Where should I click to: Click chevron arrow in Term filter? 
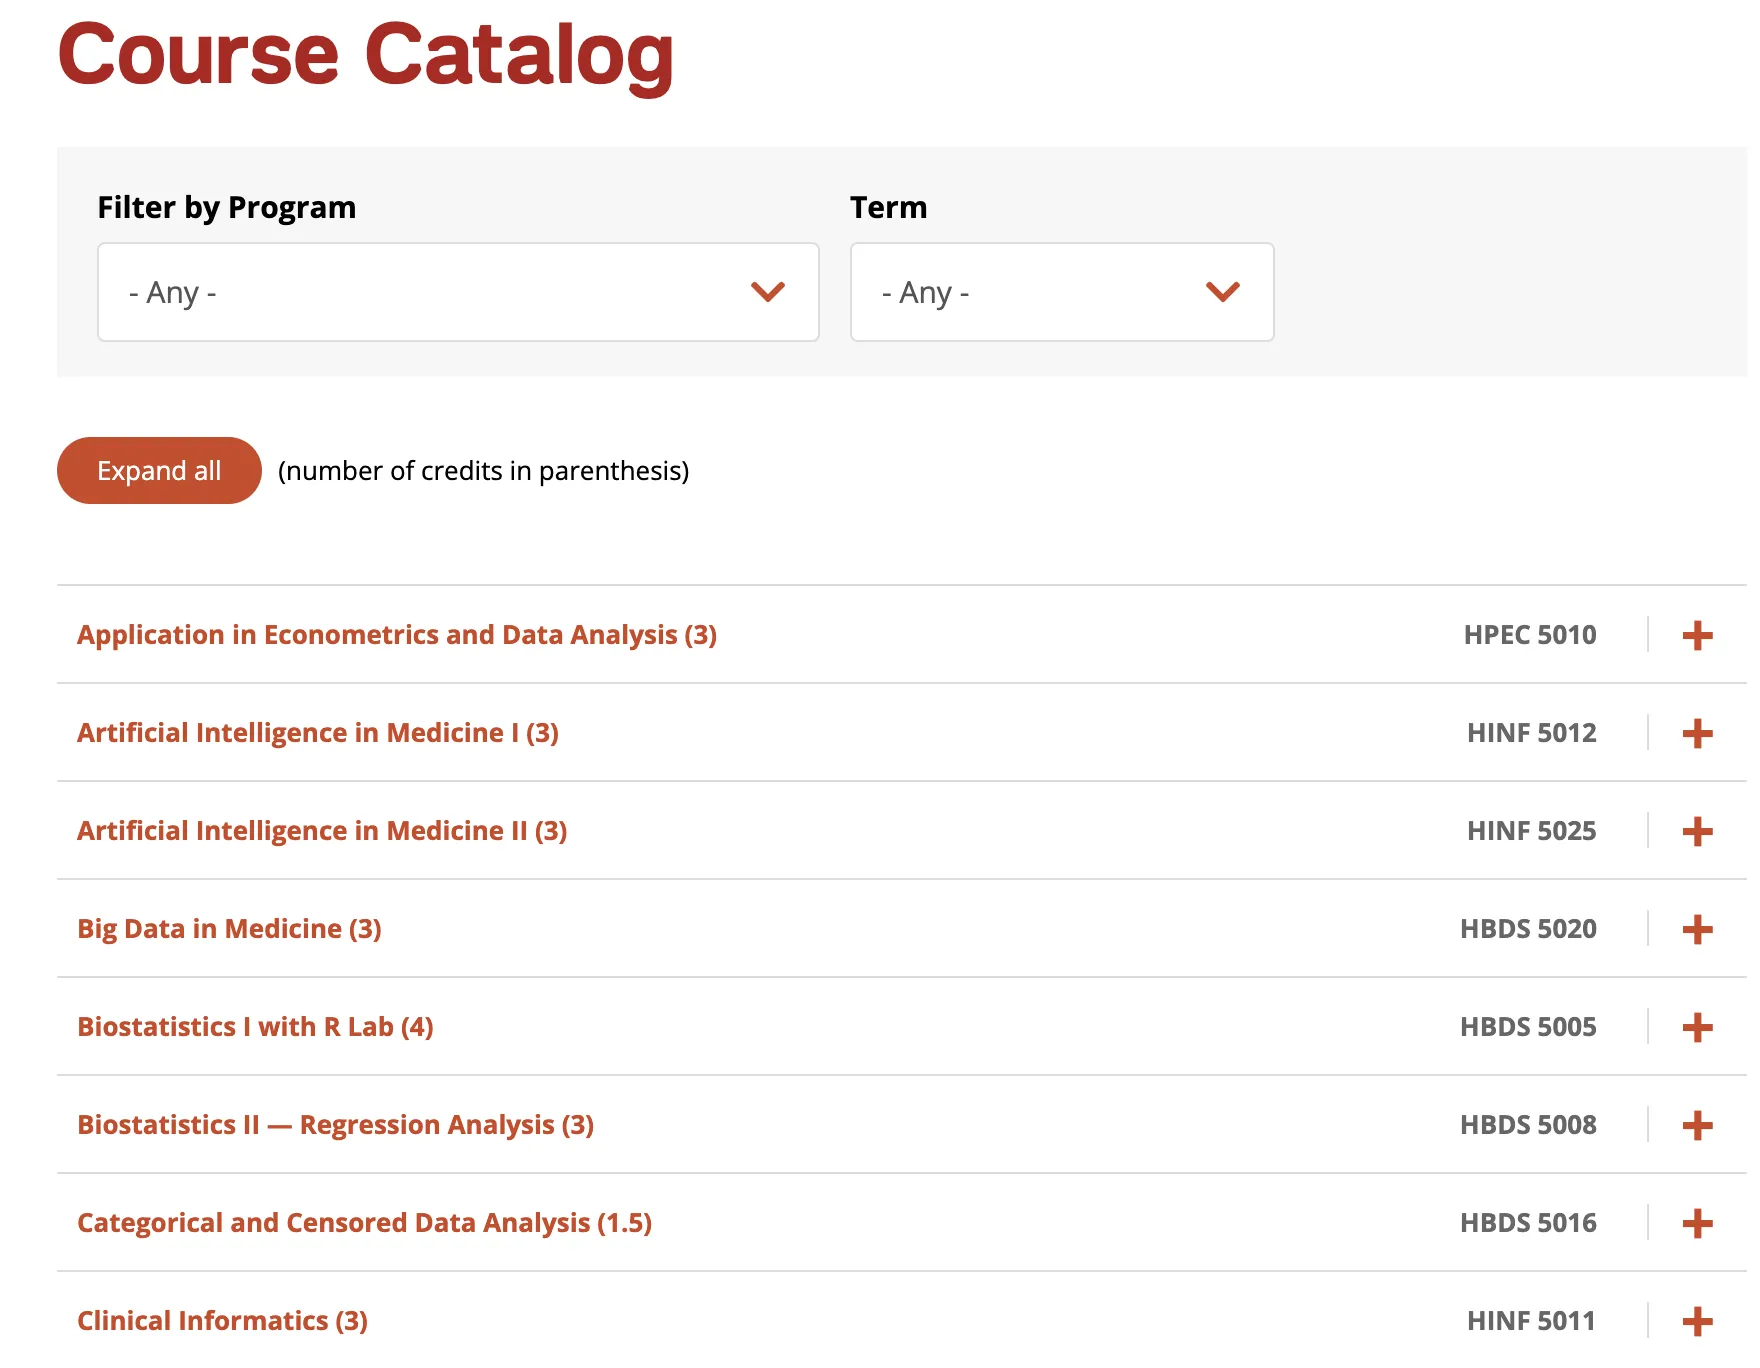tap(1222, 292)
